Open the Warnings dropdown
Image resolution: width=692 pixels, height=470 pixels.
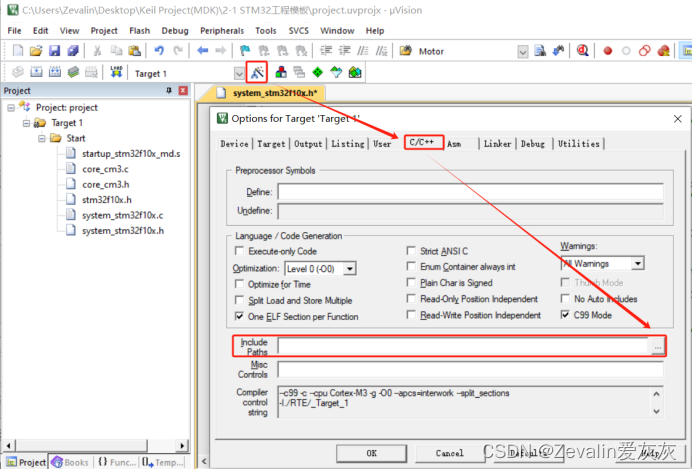pos(637,263)
